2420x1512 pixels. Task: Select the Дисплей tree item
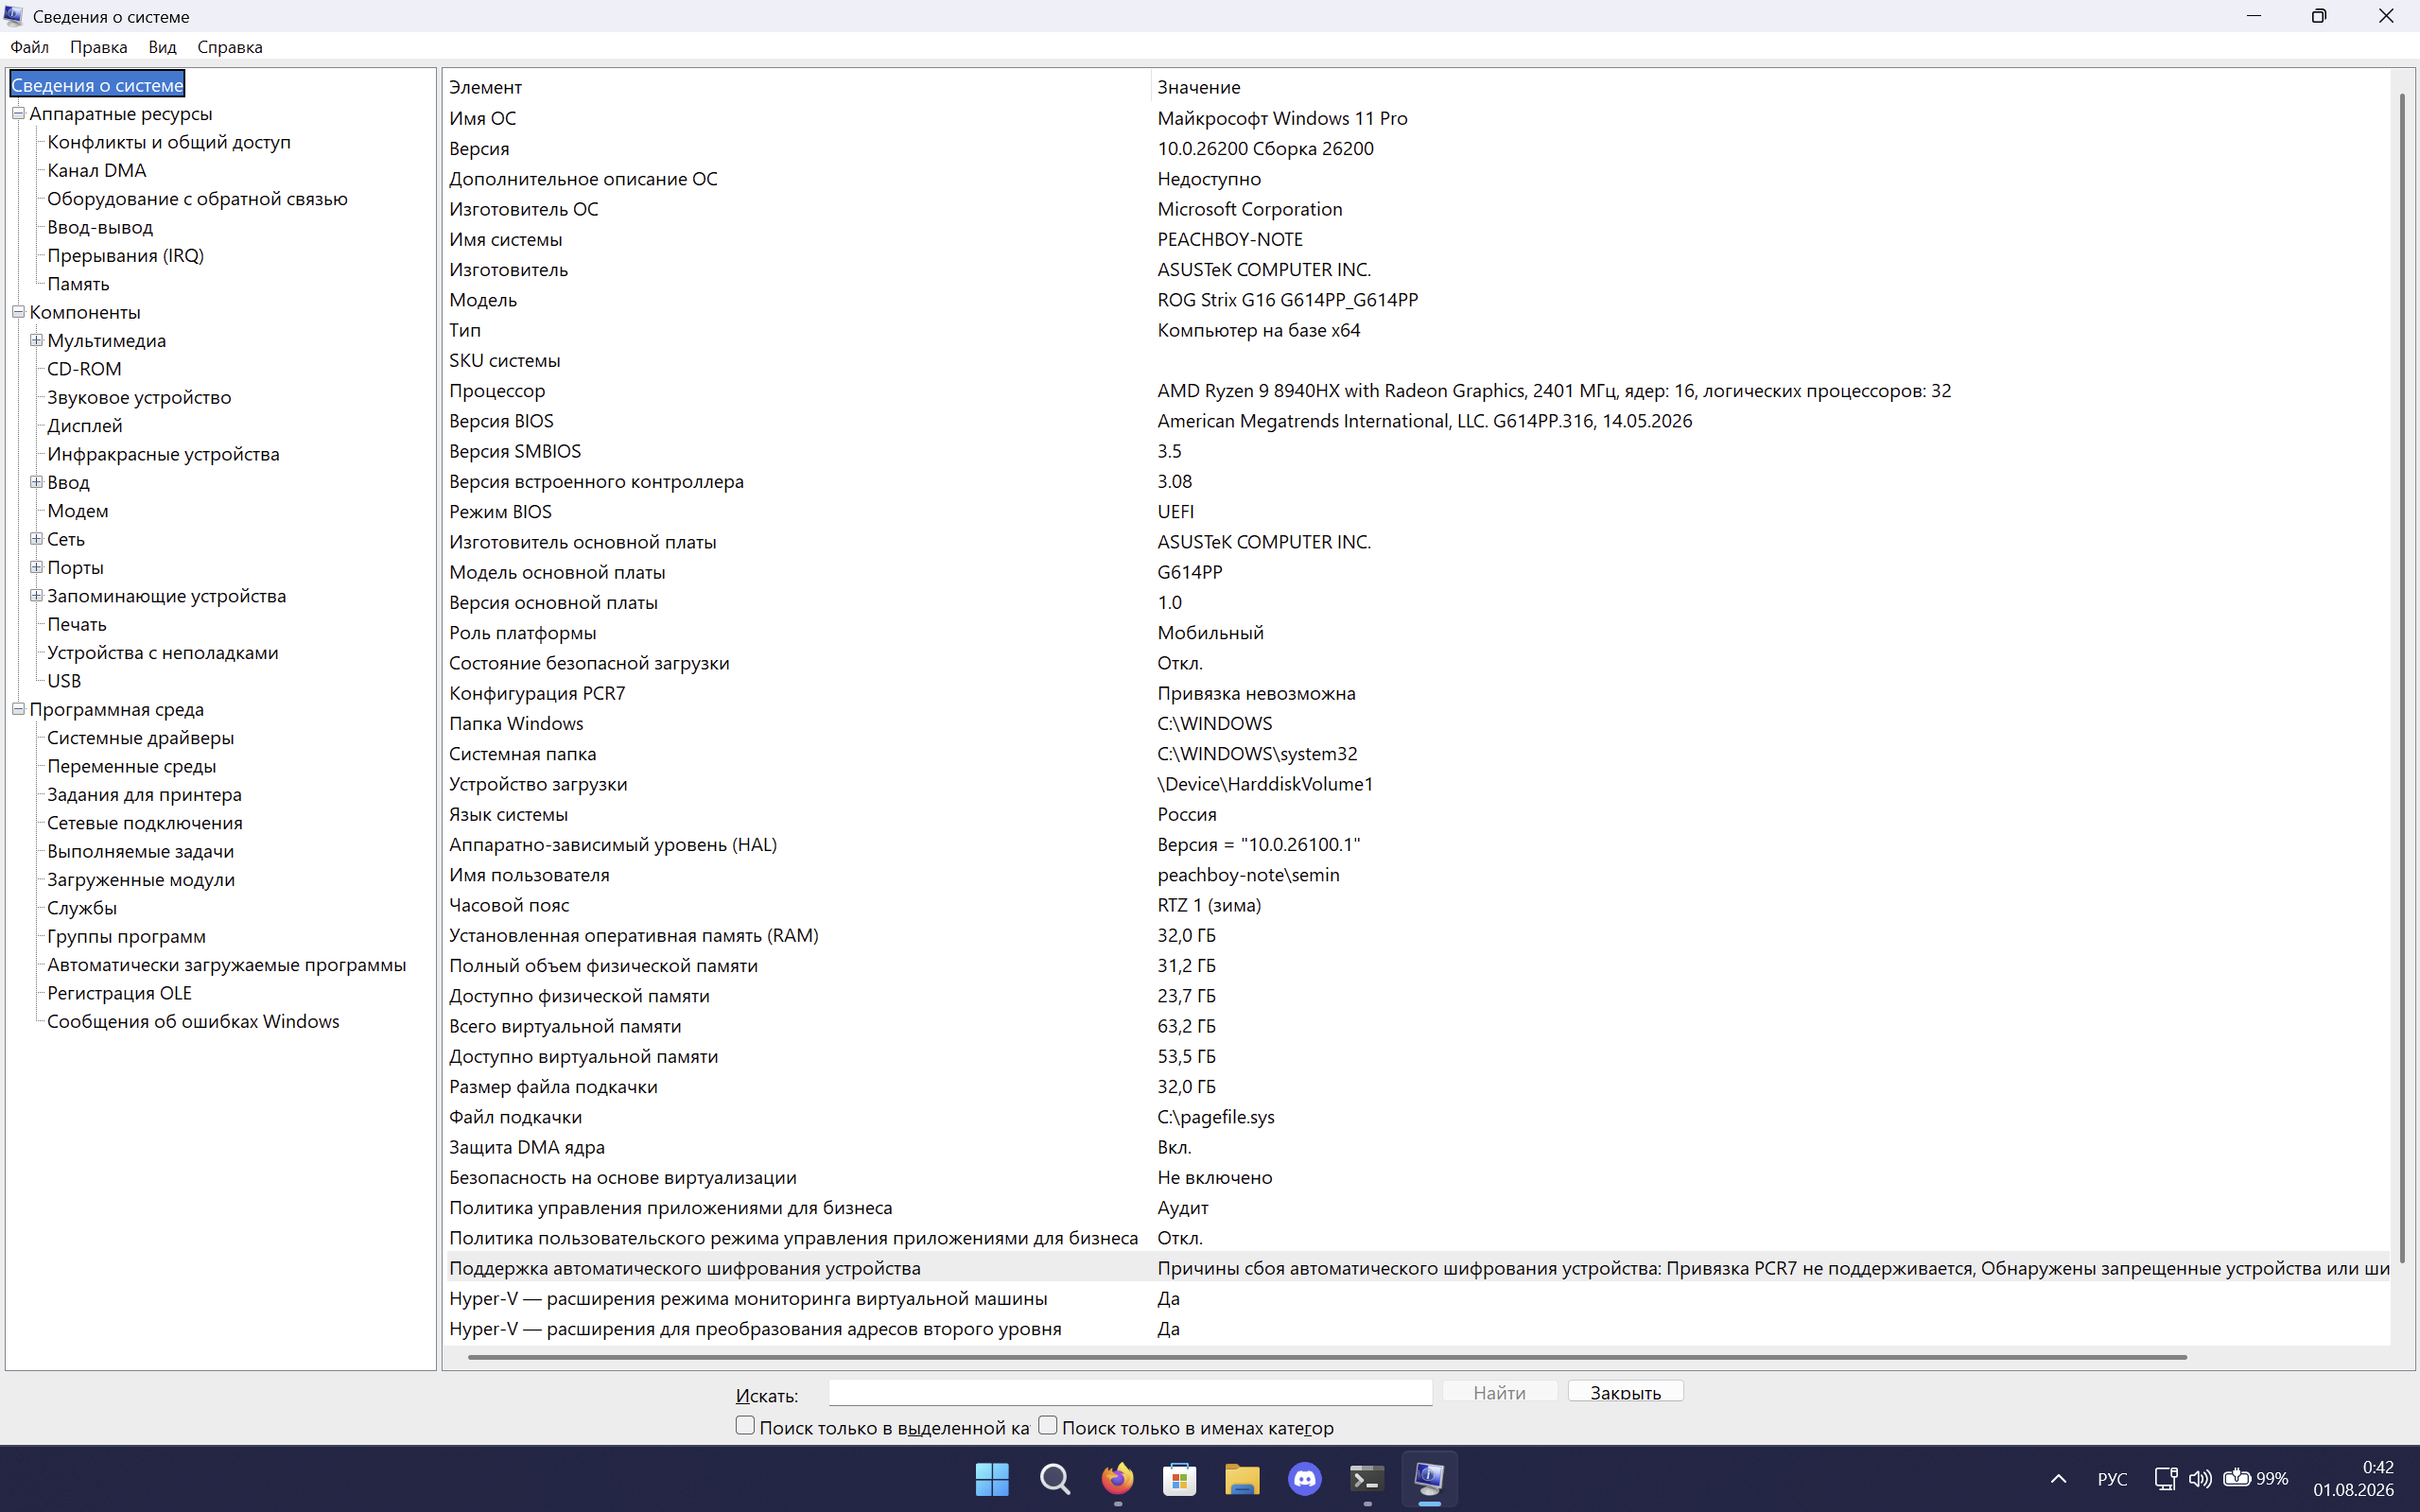[85, 426]
